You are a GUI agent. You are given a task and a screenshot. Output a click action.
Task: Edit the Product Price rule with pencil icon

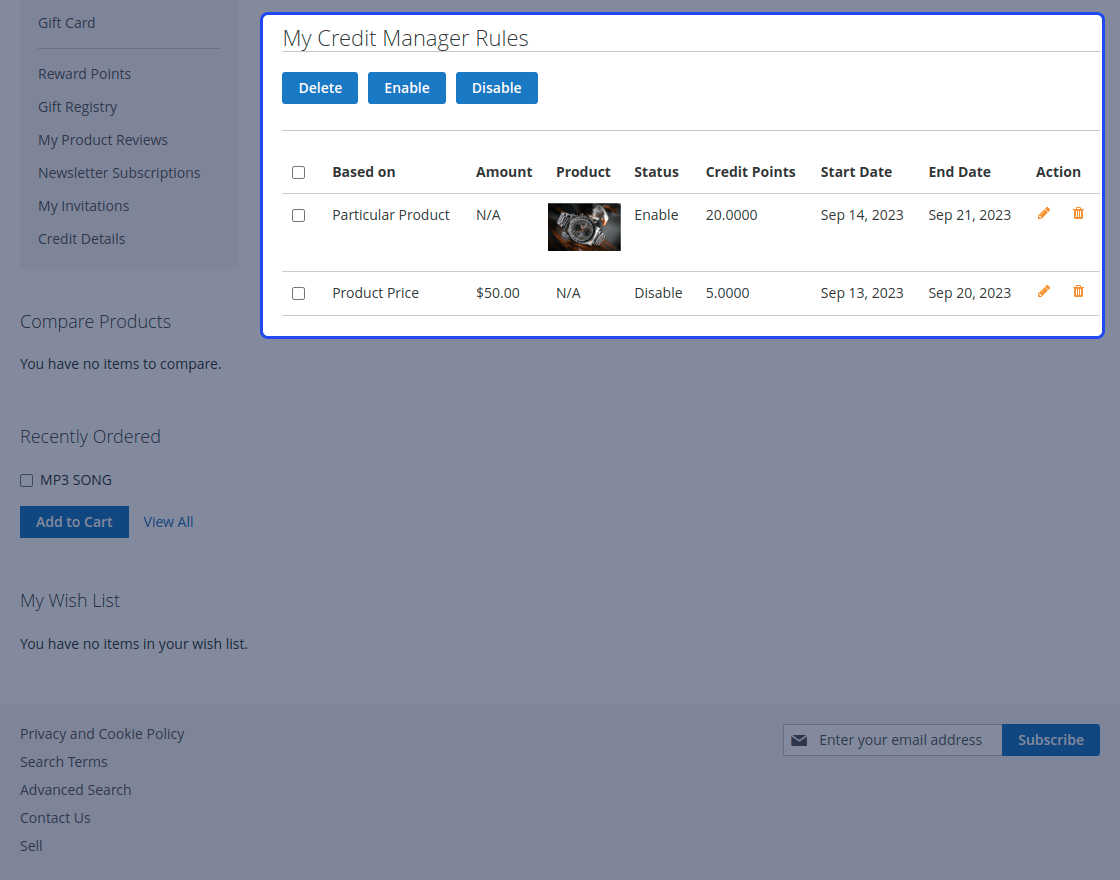coord(1044,291)
